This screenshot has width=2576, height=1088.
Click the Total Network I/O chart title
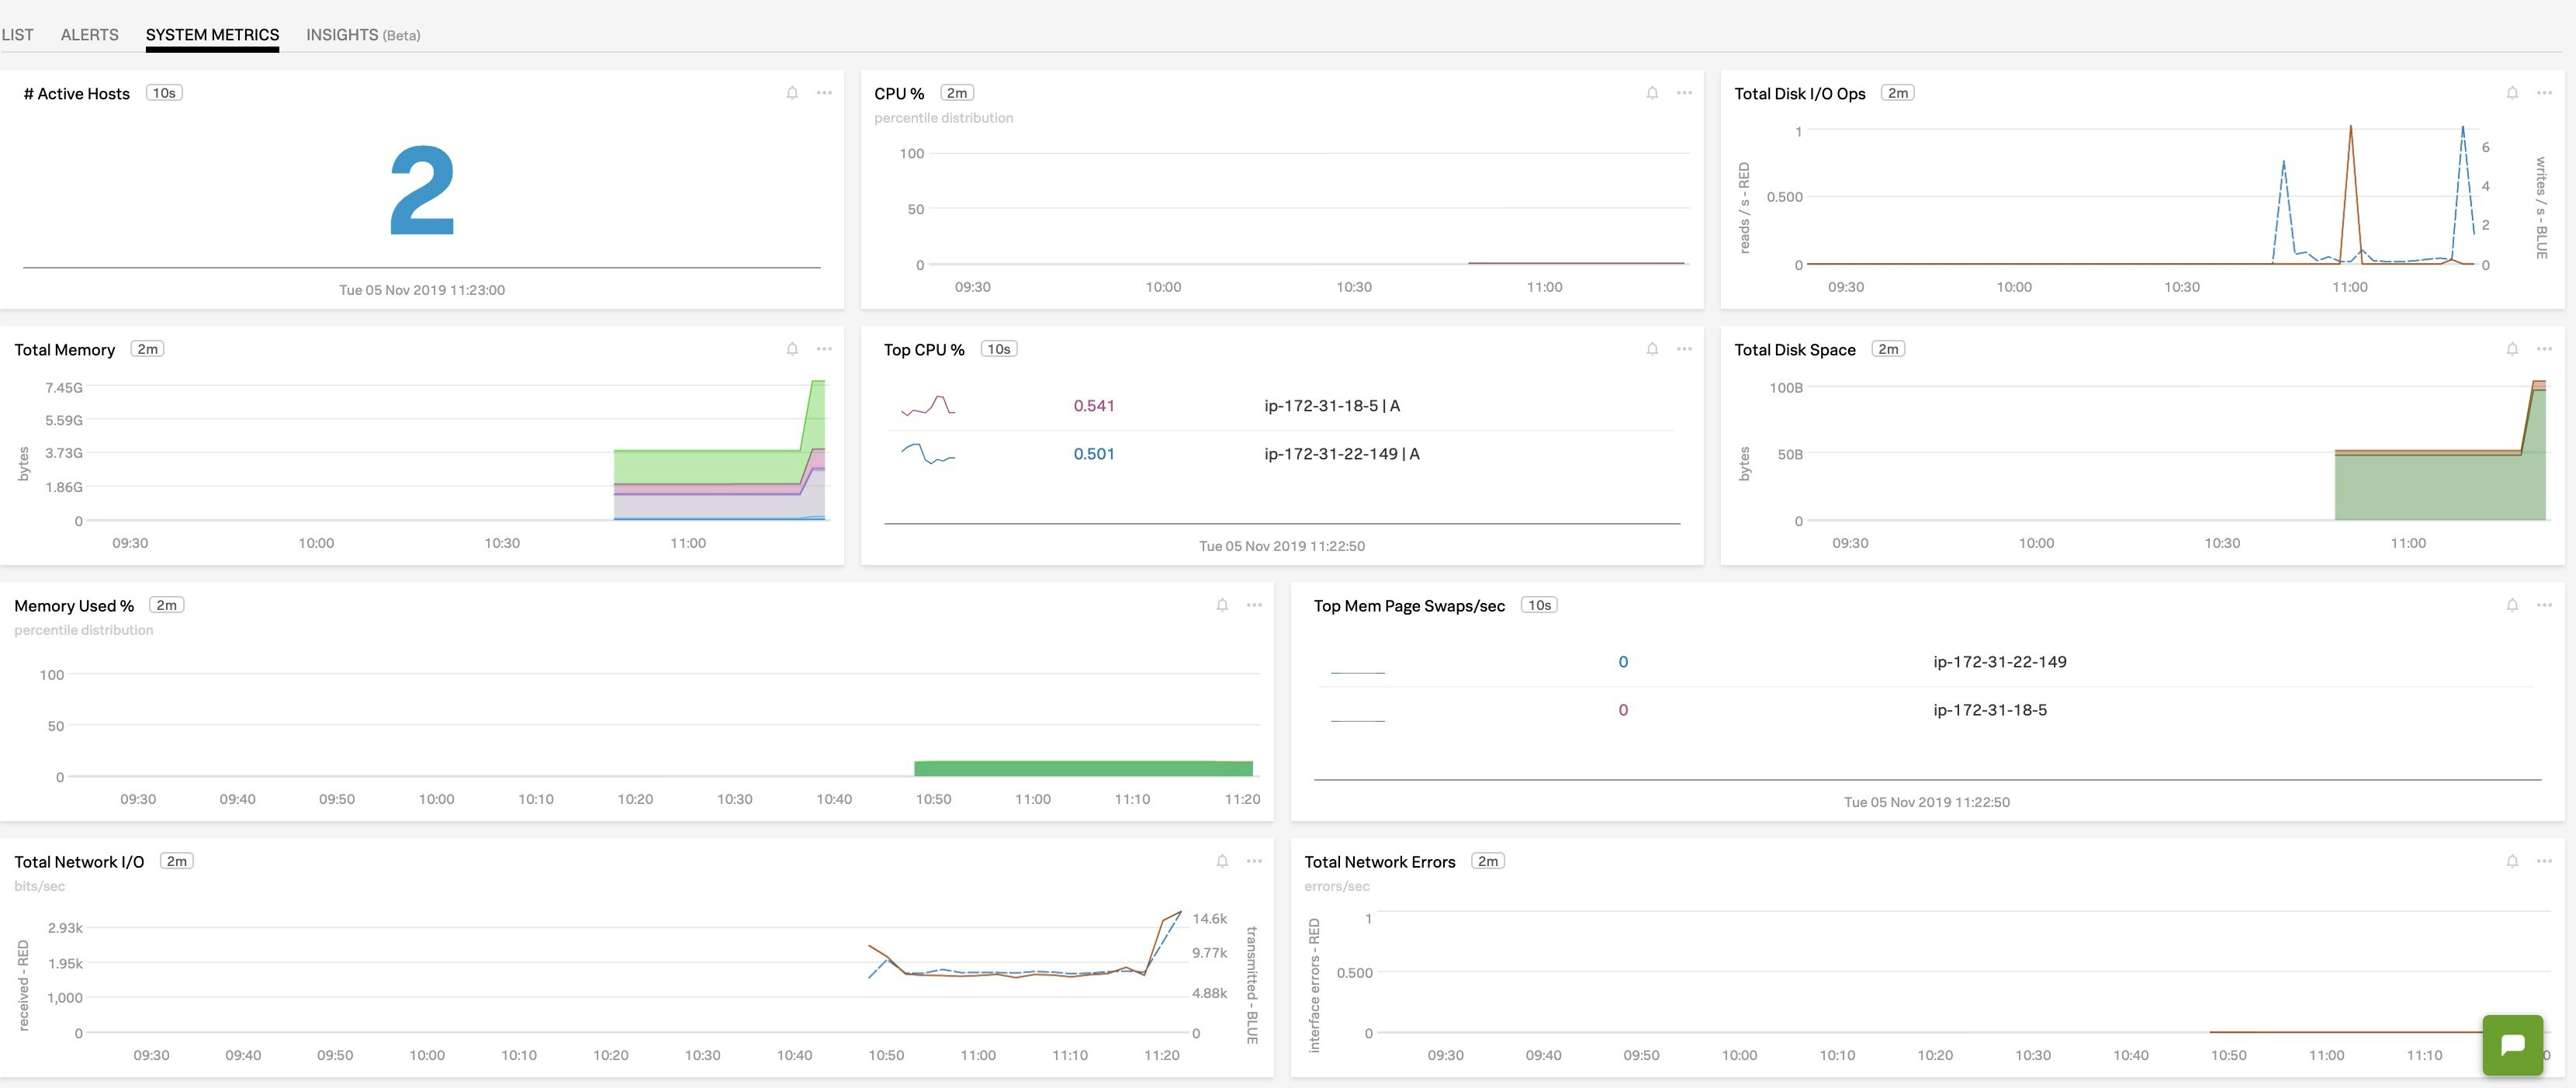(79, 862)
